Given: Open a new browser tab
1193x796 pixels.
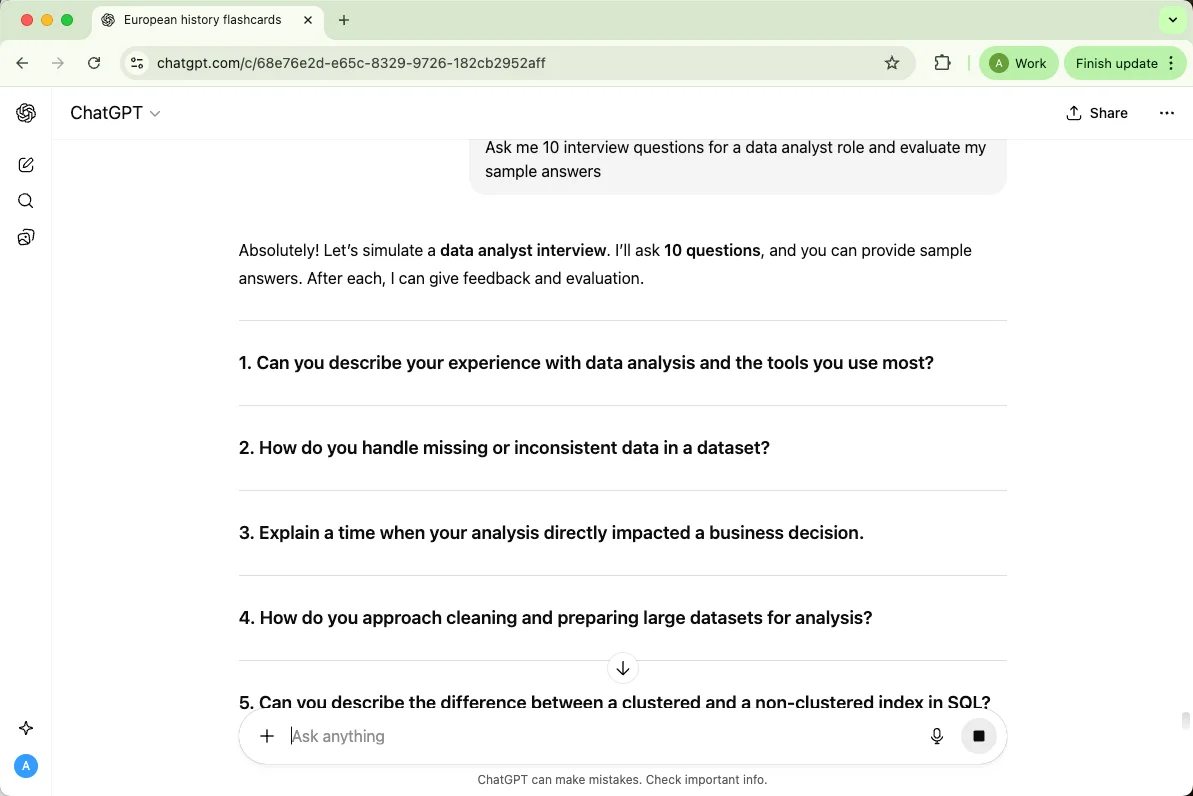Looking at the screenshot, I should (344, 20).
